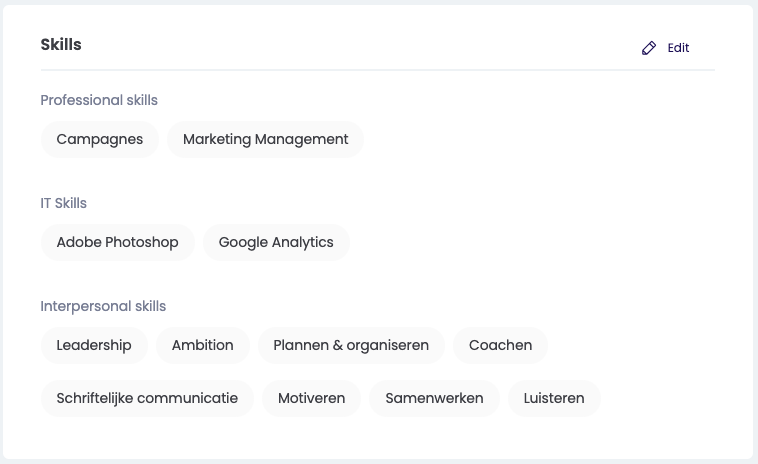Click the Samenwerken skill chip
The height and width of the screenshot is (464, 758).
coord(434,398)
